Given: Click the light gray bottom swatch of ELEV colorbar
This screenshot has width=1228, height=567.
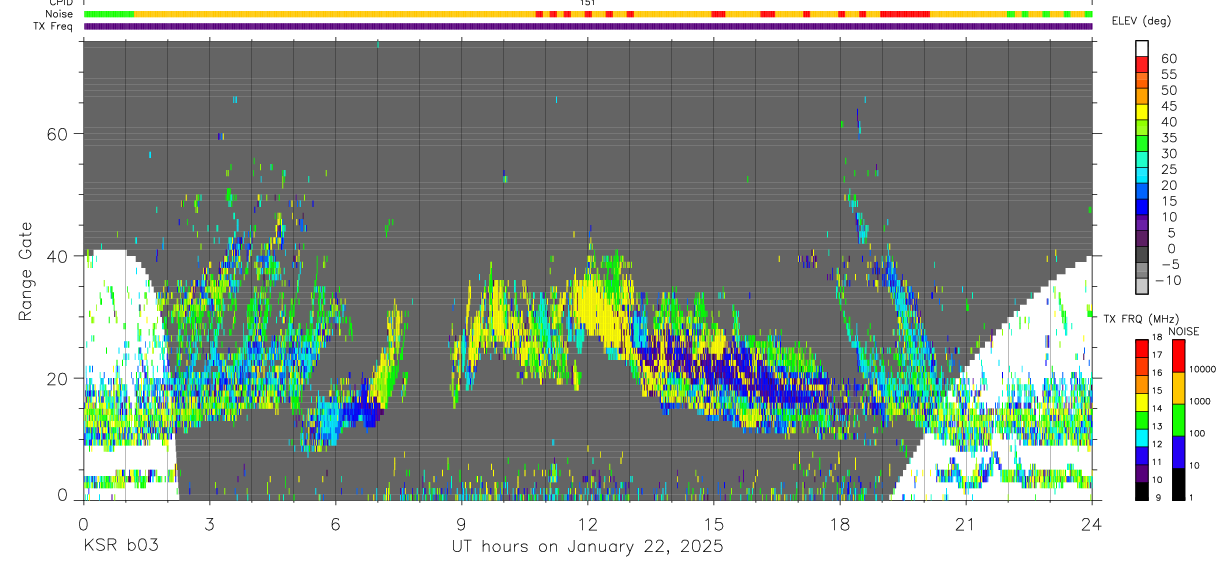Looking at the screenshot, I should pos(1142,287).
